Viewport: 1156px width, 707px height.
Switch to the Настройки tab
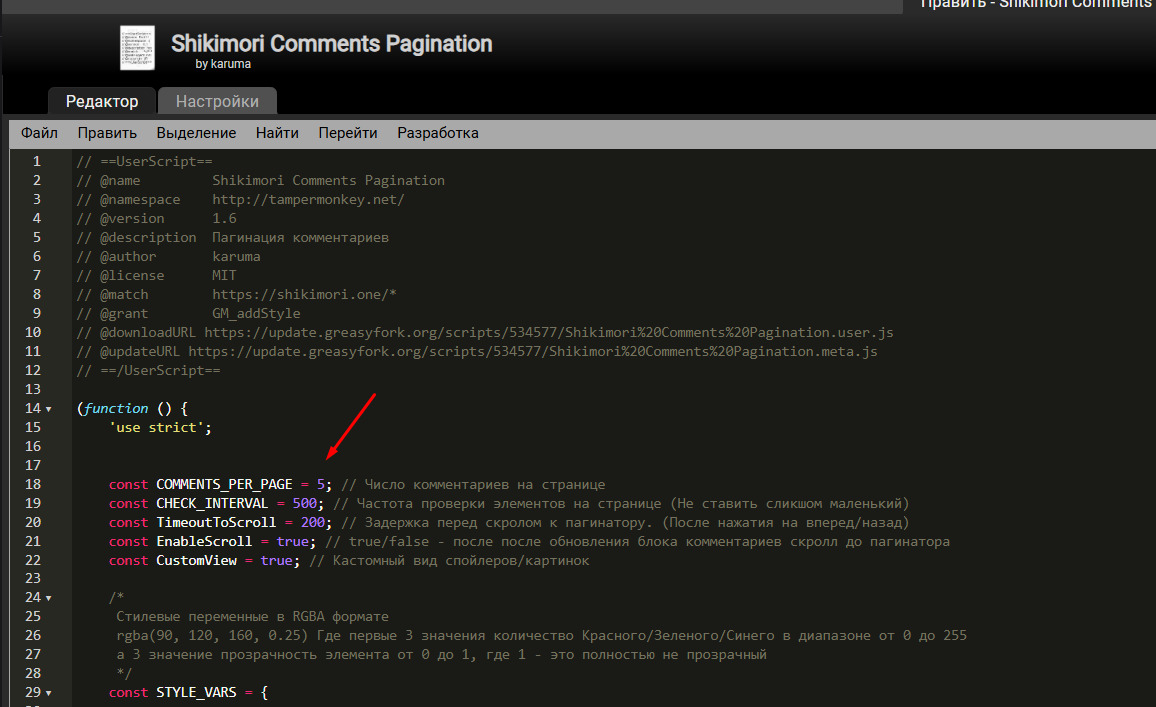click(217, 101)
